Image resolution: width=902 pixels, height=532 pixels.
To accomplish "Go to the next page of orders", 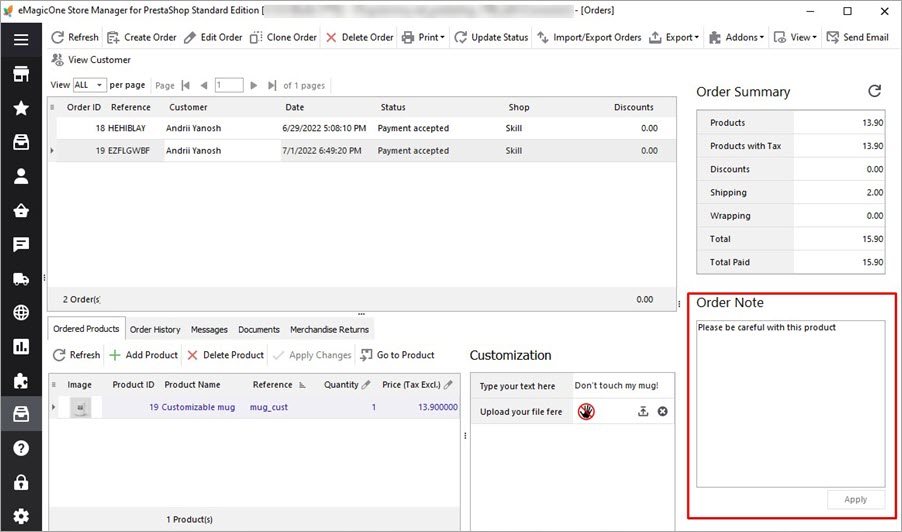I will tap(254, 86).
